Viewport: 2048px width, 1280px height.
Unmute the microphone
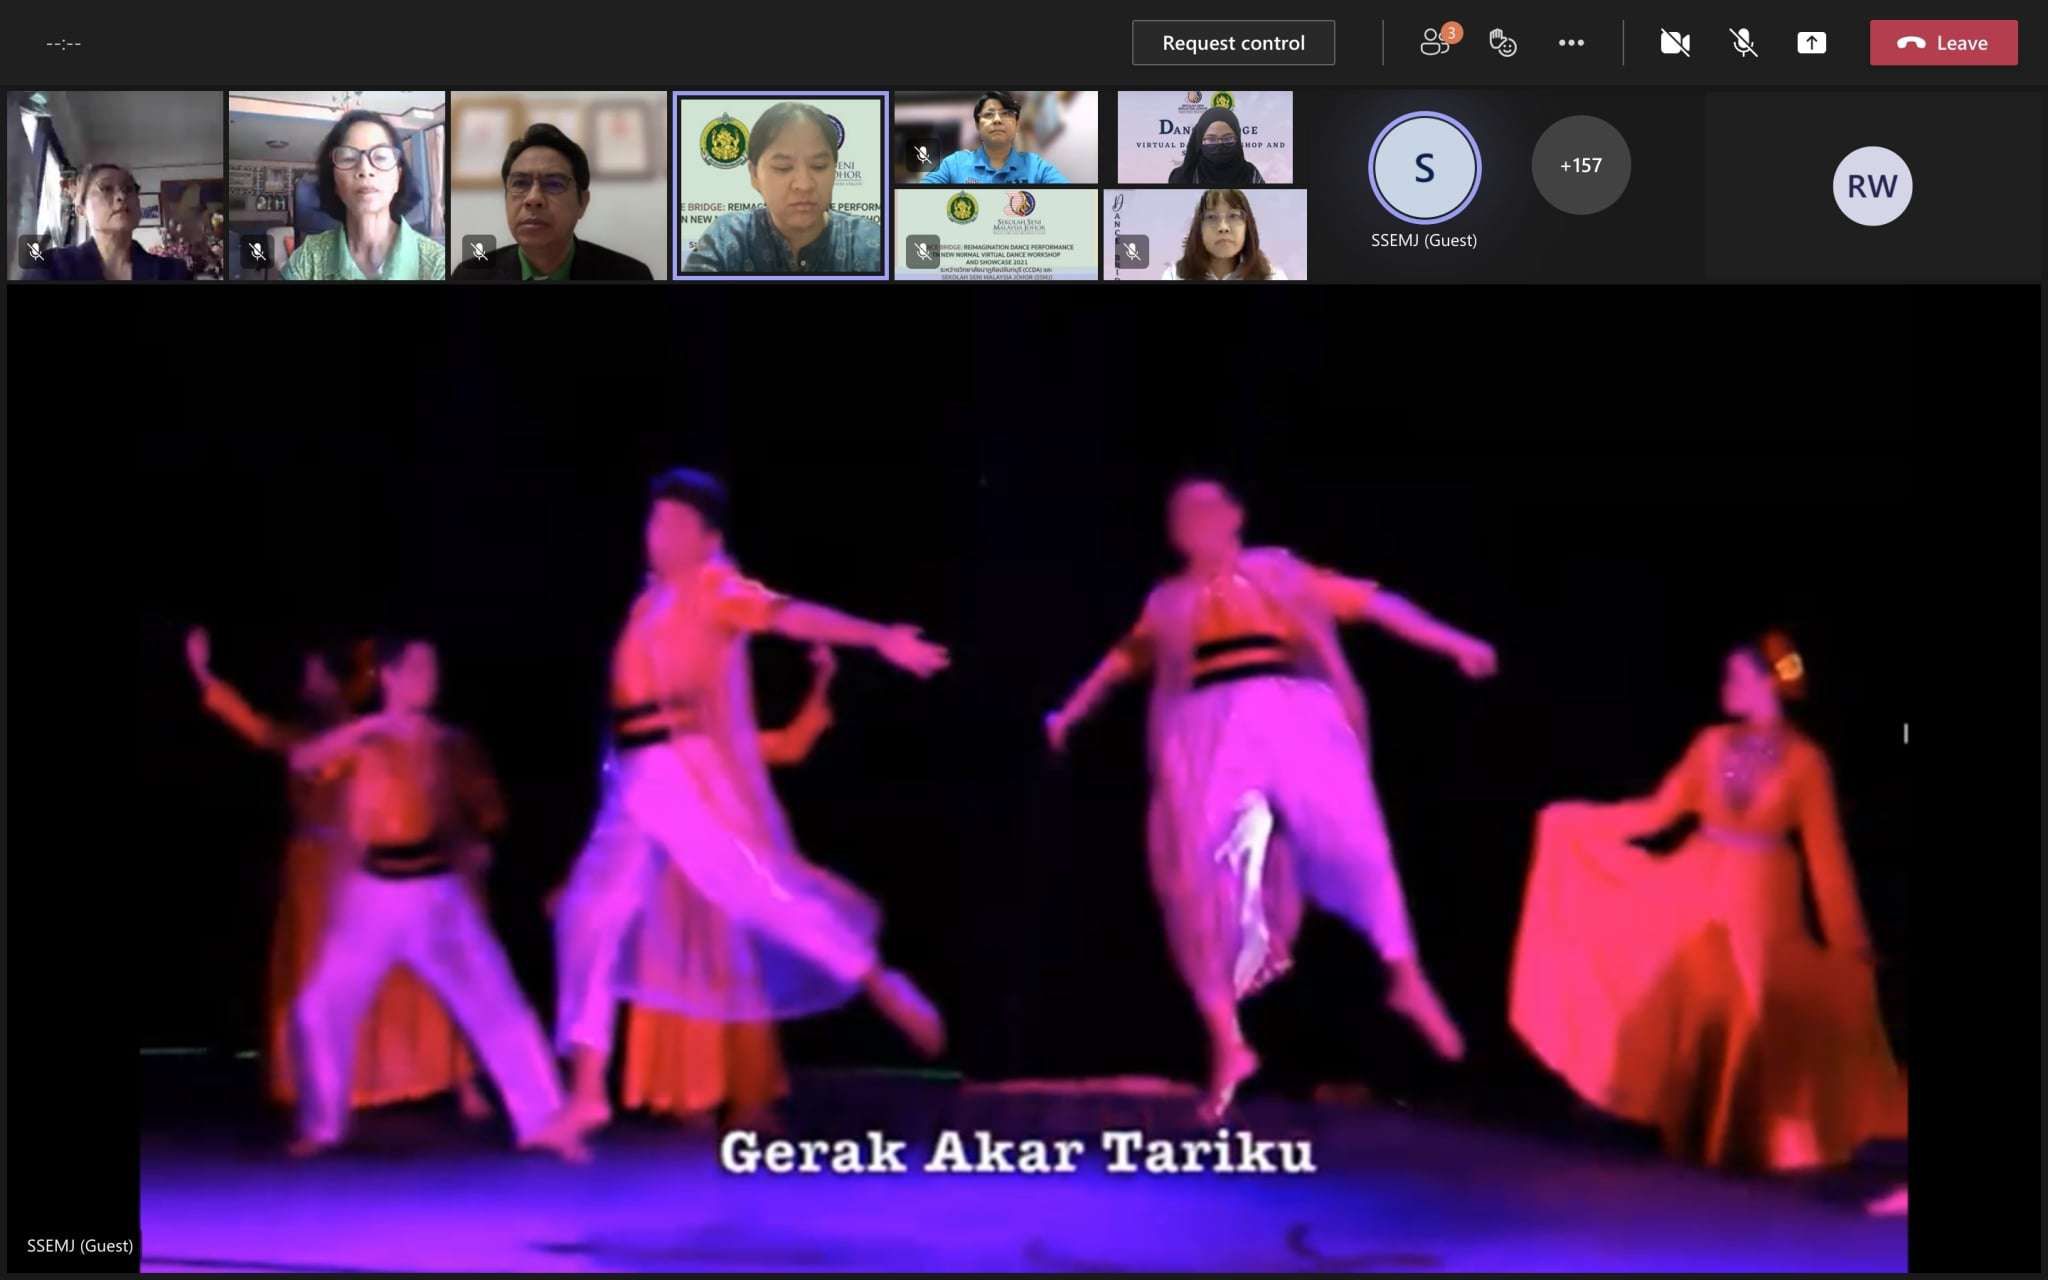(1743, 43)
